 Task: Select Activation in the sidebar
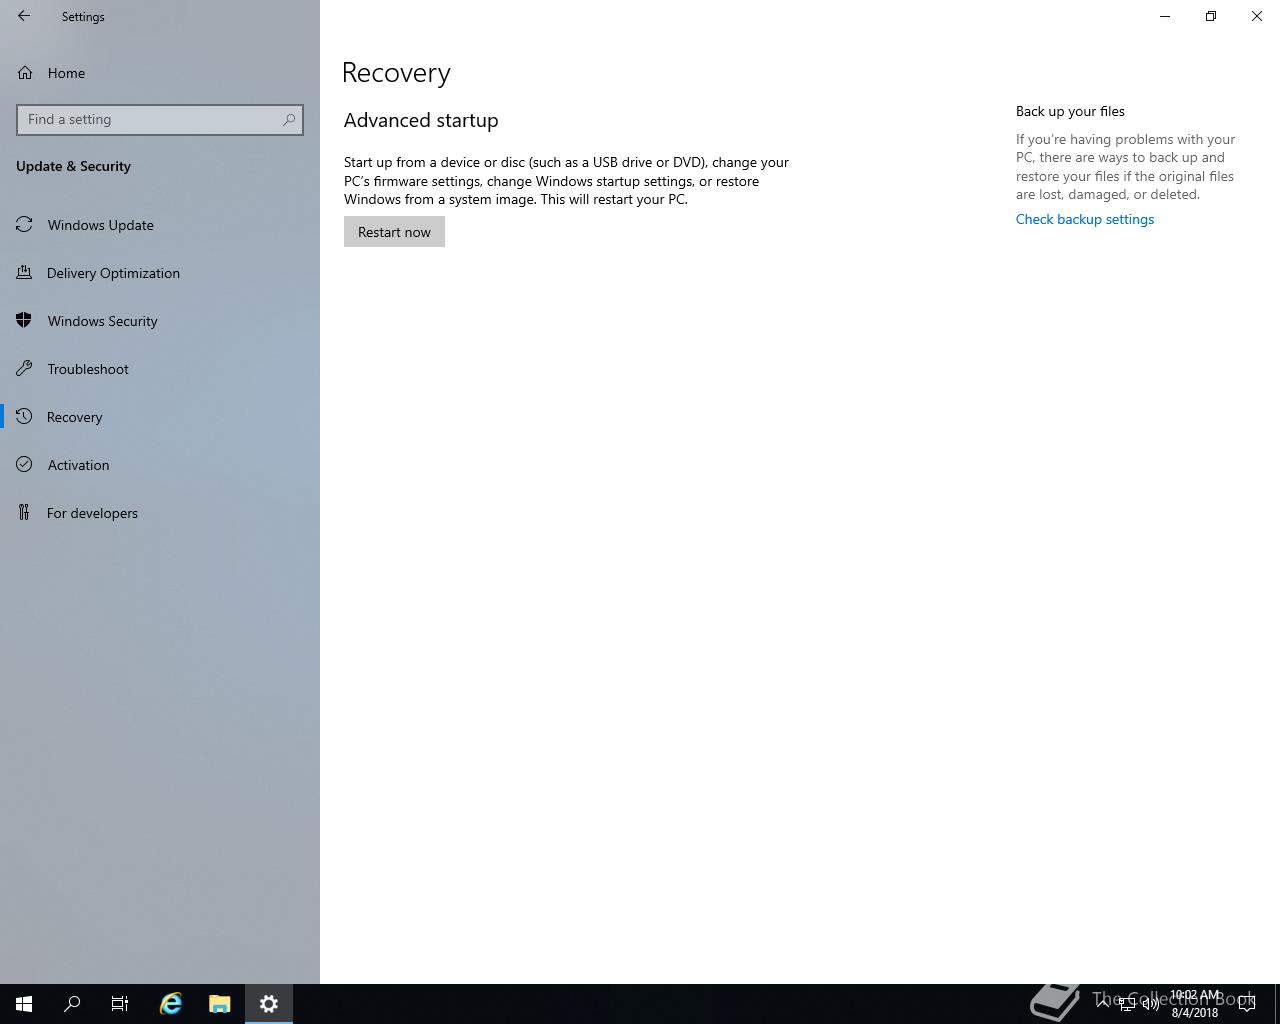160,465
